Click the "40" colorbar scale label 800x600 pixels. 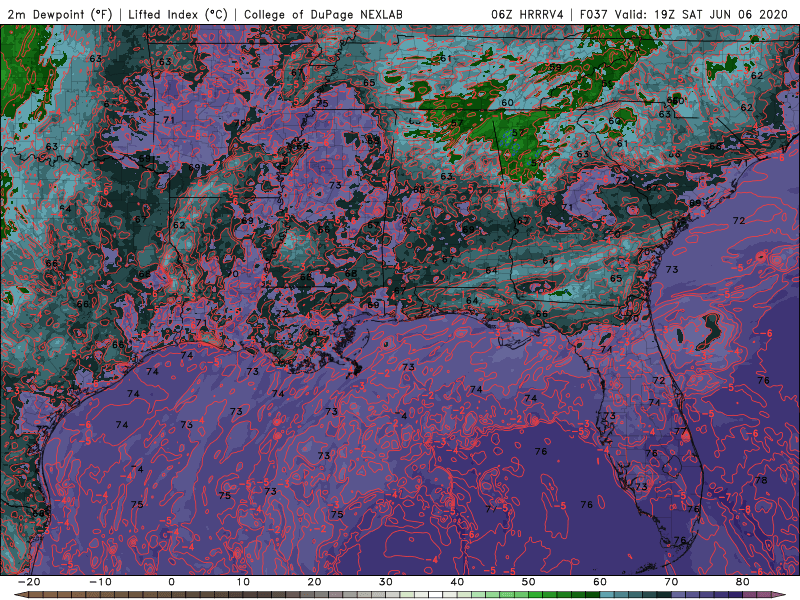click(457, 582)
